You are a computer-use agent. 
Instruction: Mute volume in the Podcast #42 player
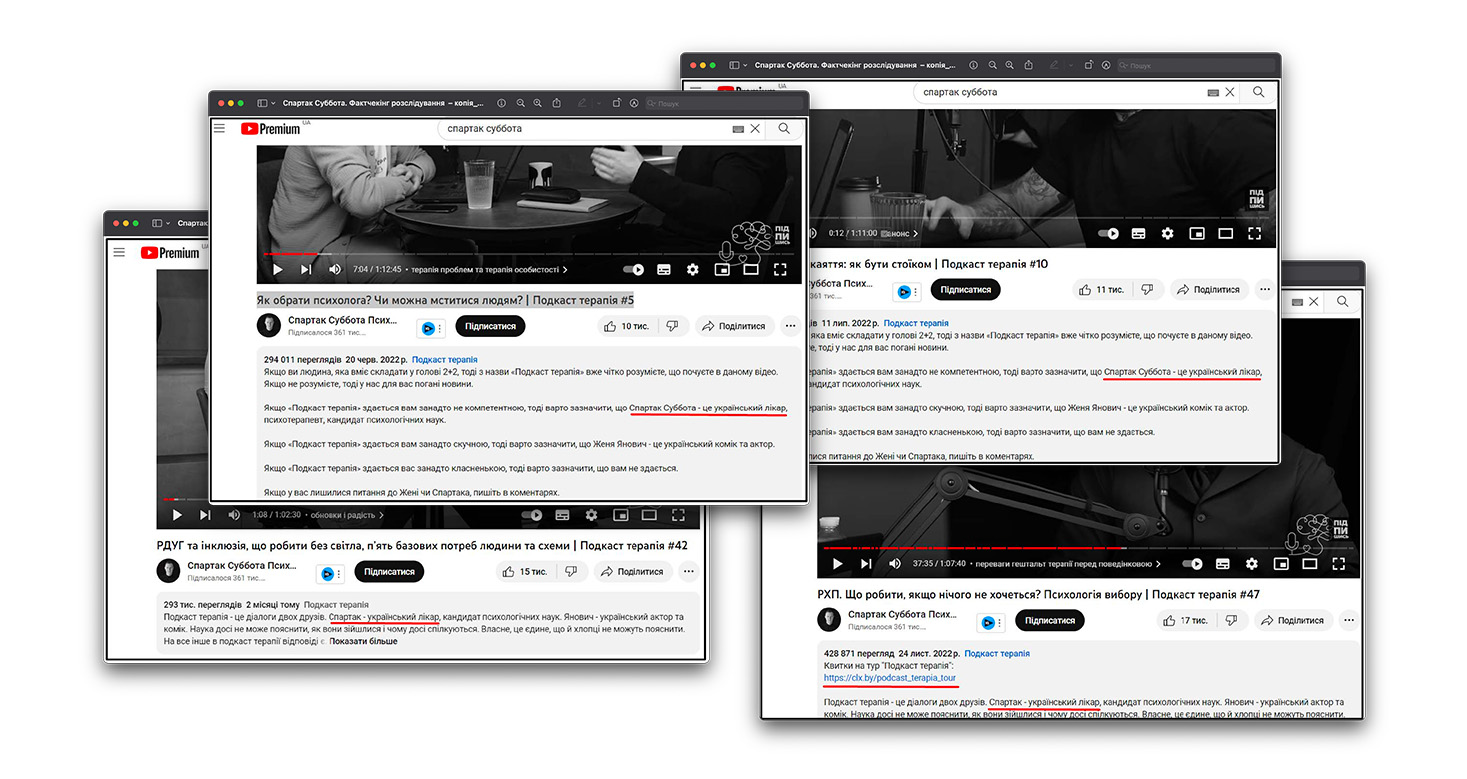[234, 515]
